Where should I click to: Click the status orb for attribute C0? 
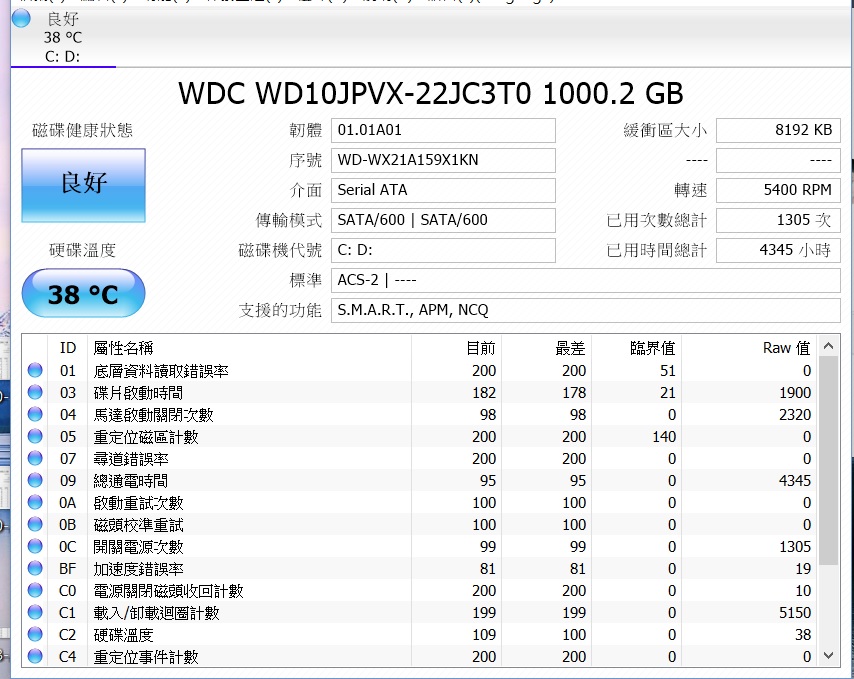point(35,590)
